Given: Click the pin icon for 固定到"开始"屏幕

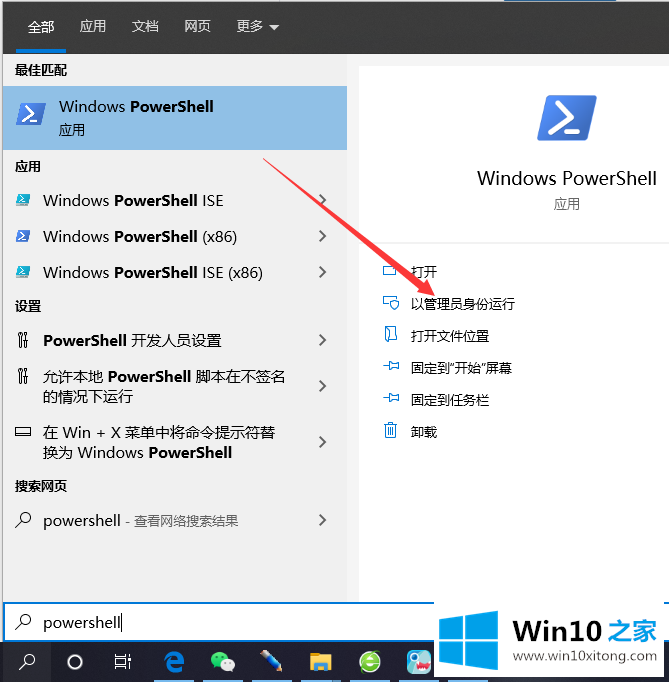Looking at the screenshot, I should click(391, 366).
